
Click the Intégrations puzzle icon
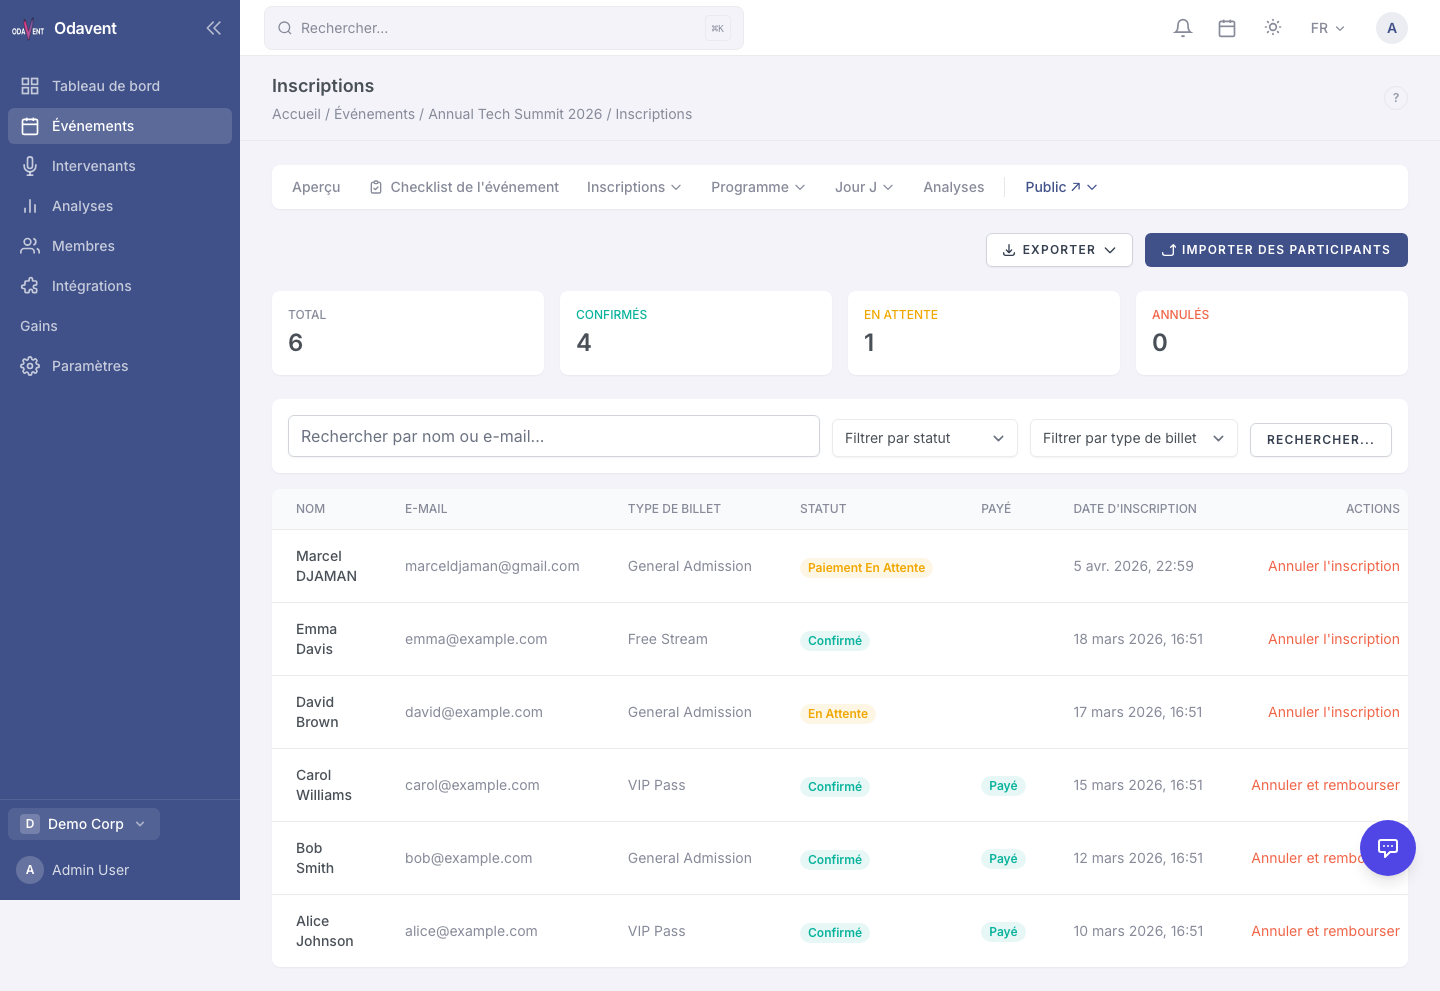pyautogui.click(x=30, y=286)
